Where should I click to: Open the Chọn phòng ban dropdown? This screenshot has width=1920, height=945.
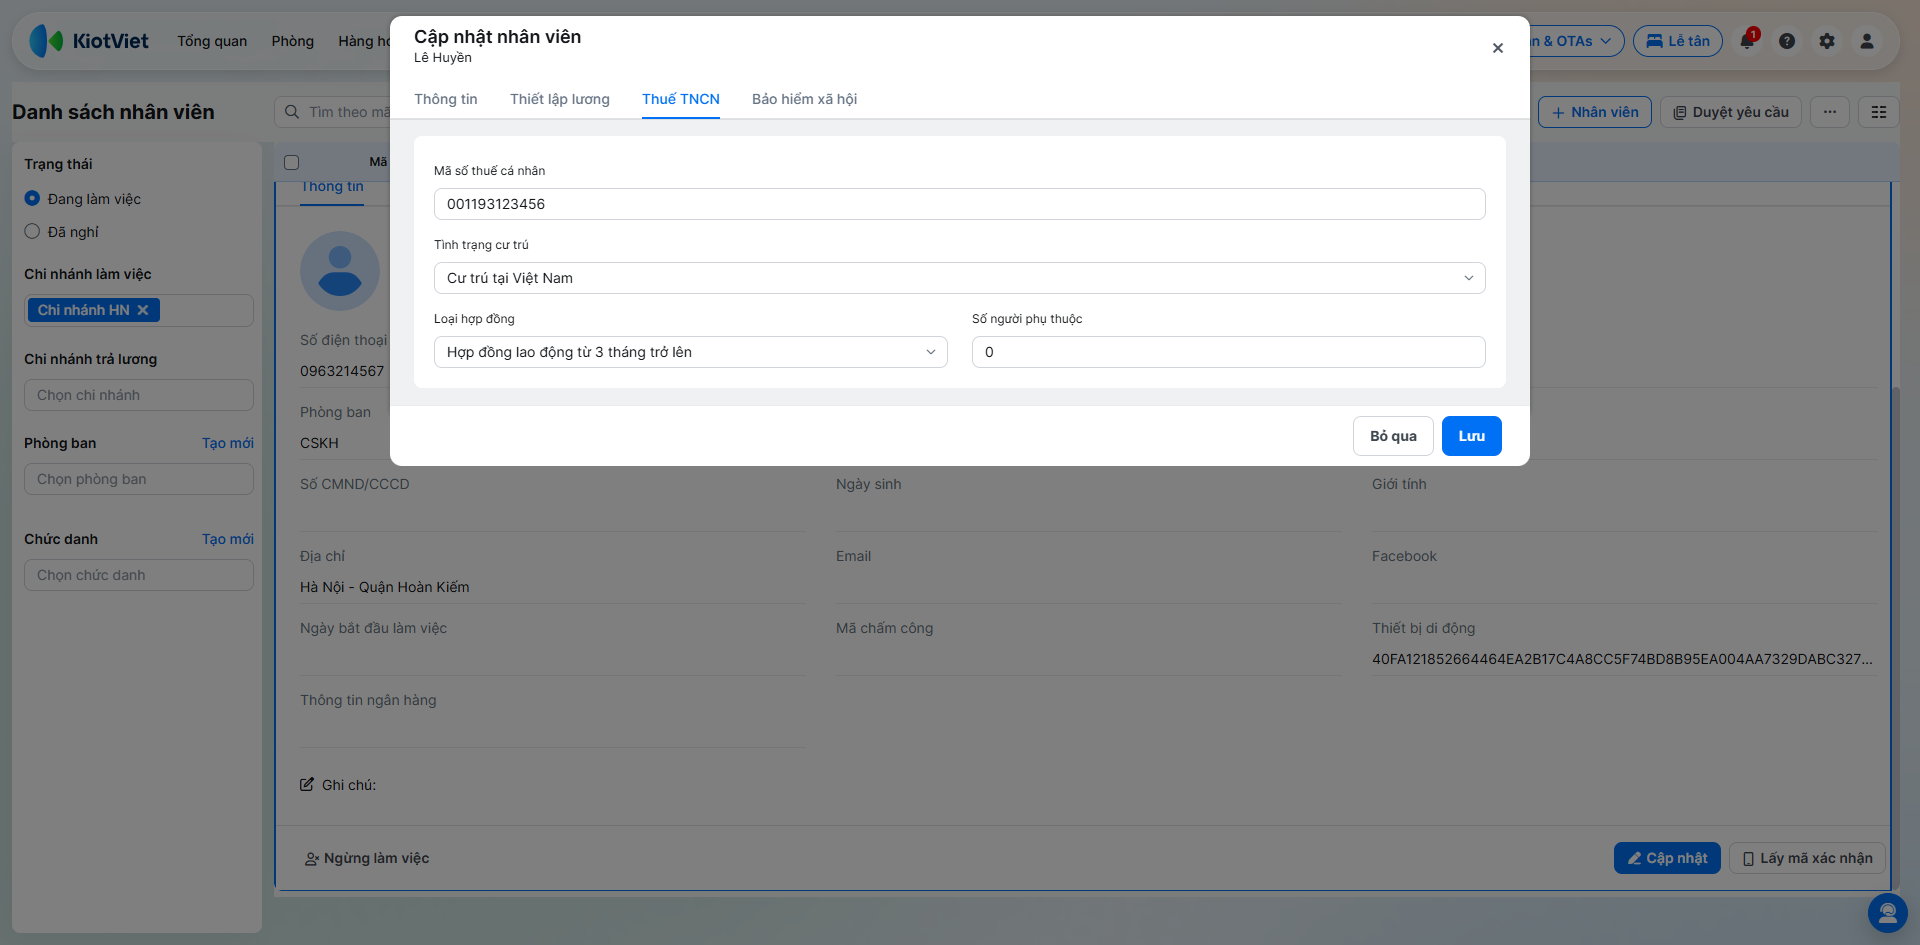pos(138,479)
